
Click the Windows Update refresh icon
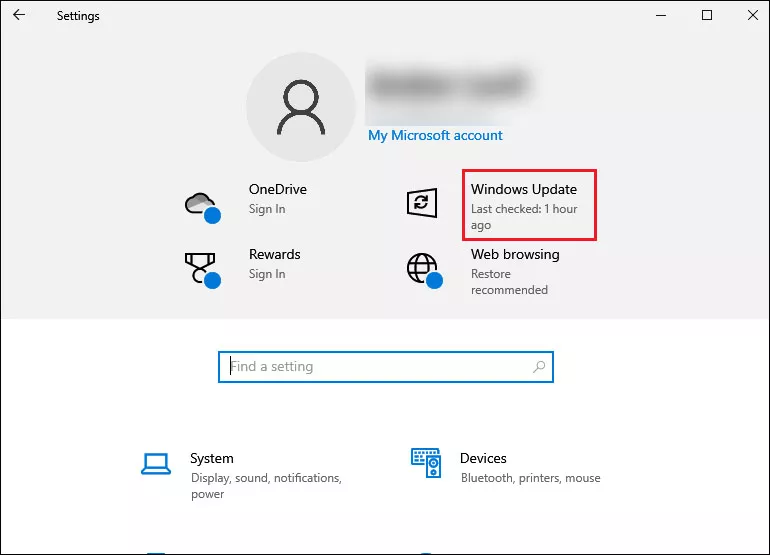[422, 202]
